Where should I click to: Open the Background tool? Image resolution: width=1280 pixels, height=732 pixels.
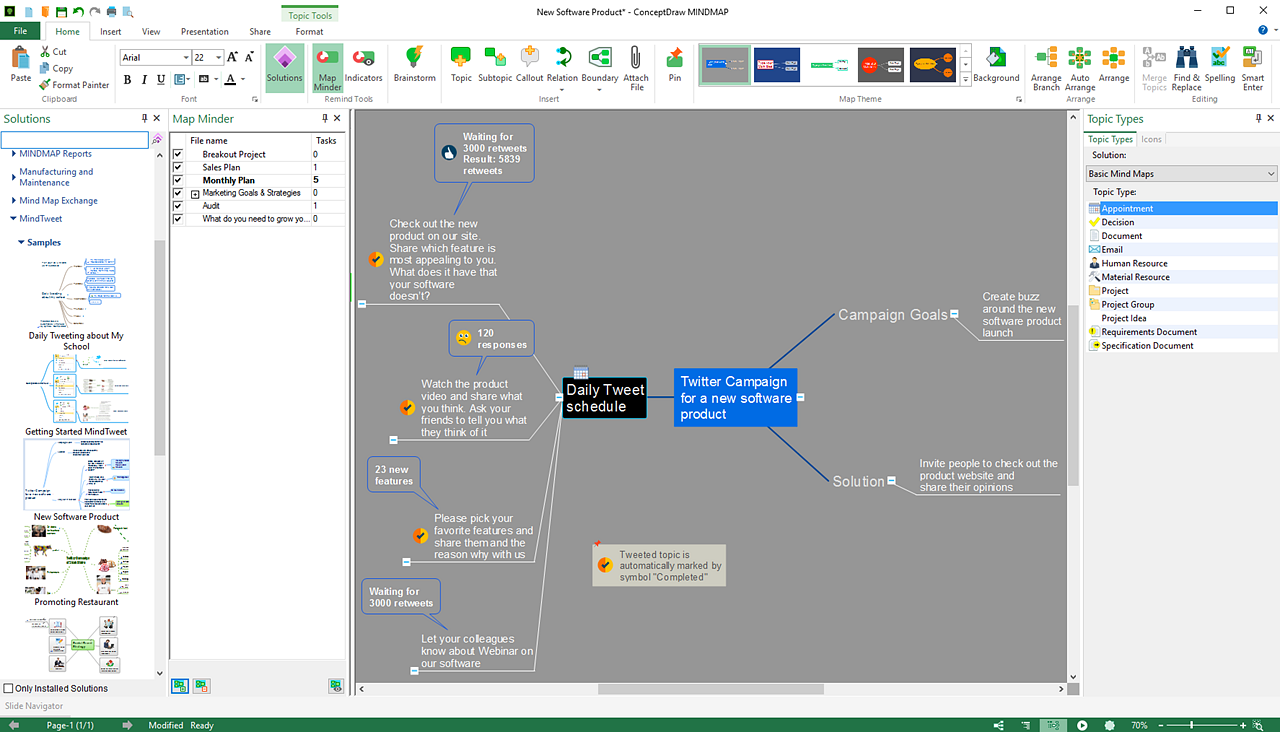click(x=996, y=64)
